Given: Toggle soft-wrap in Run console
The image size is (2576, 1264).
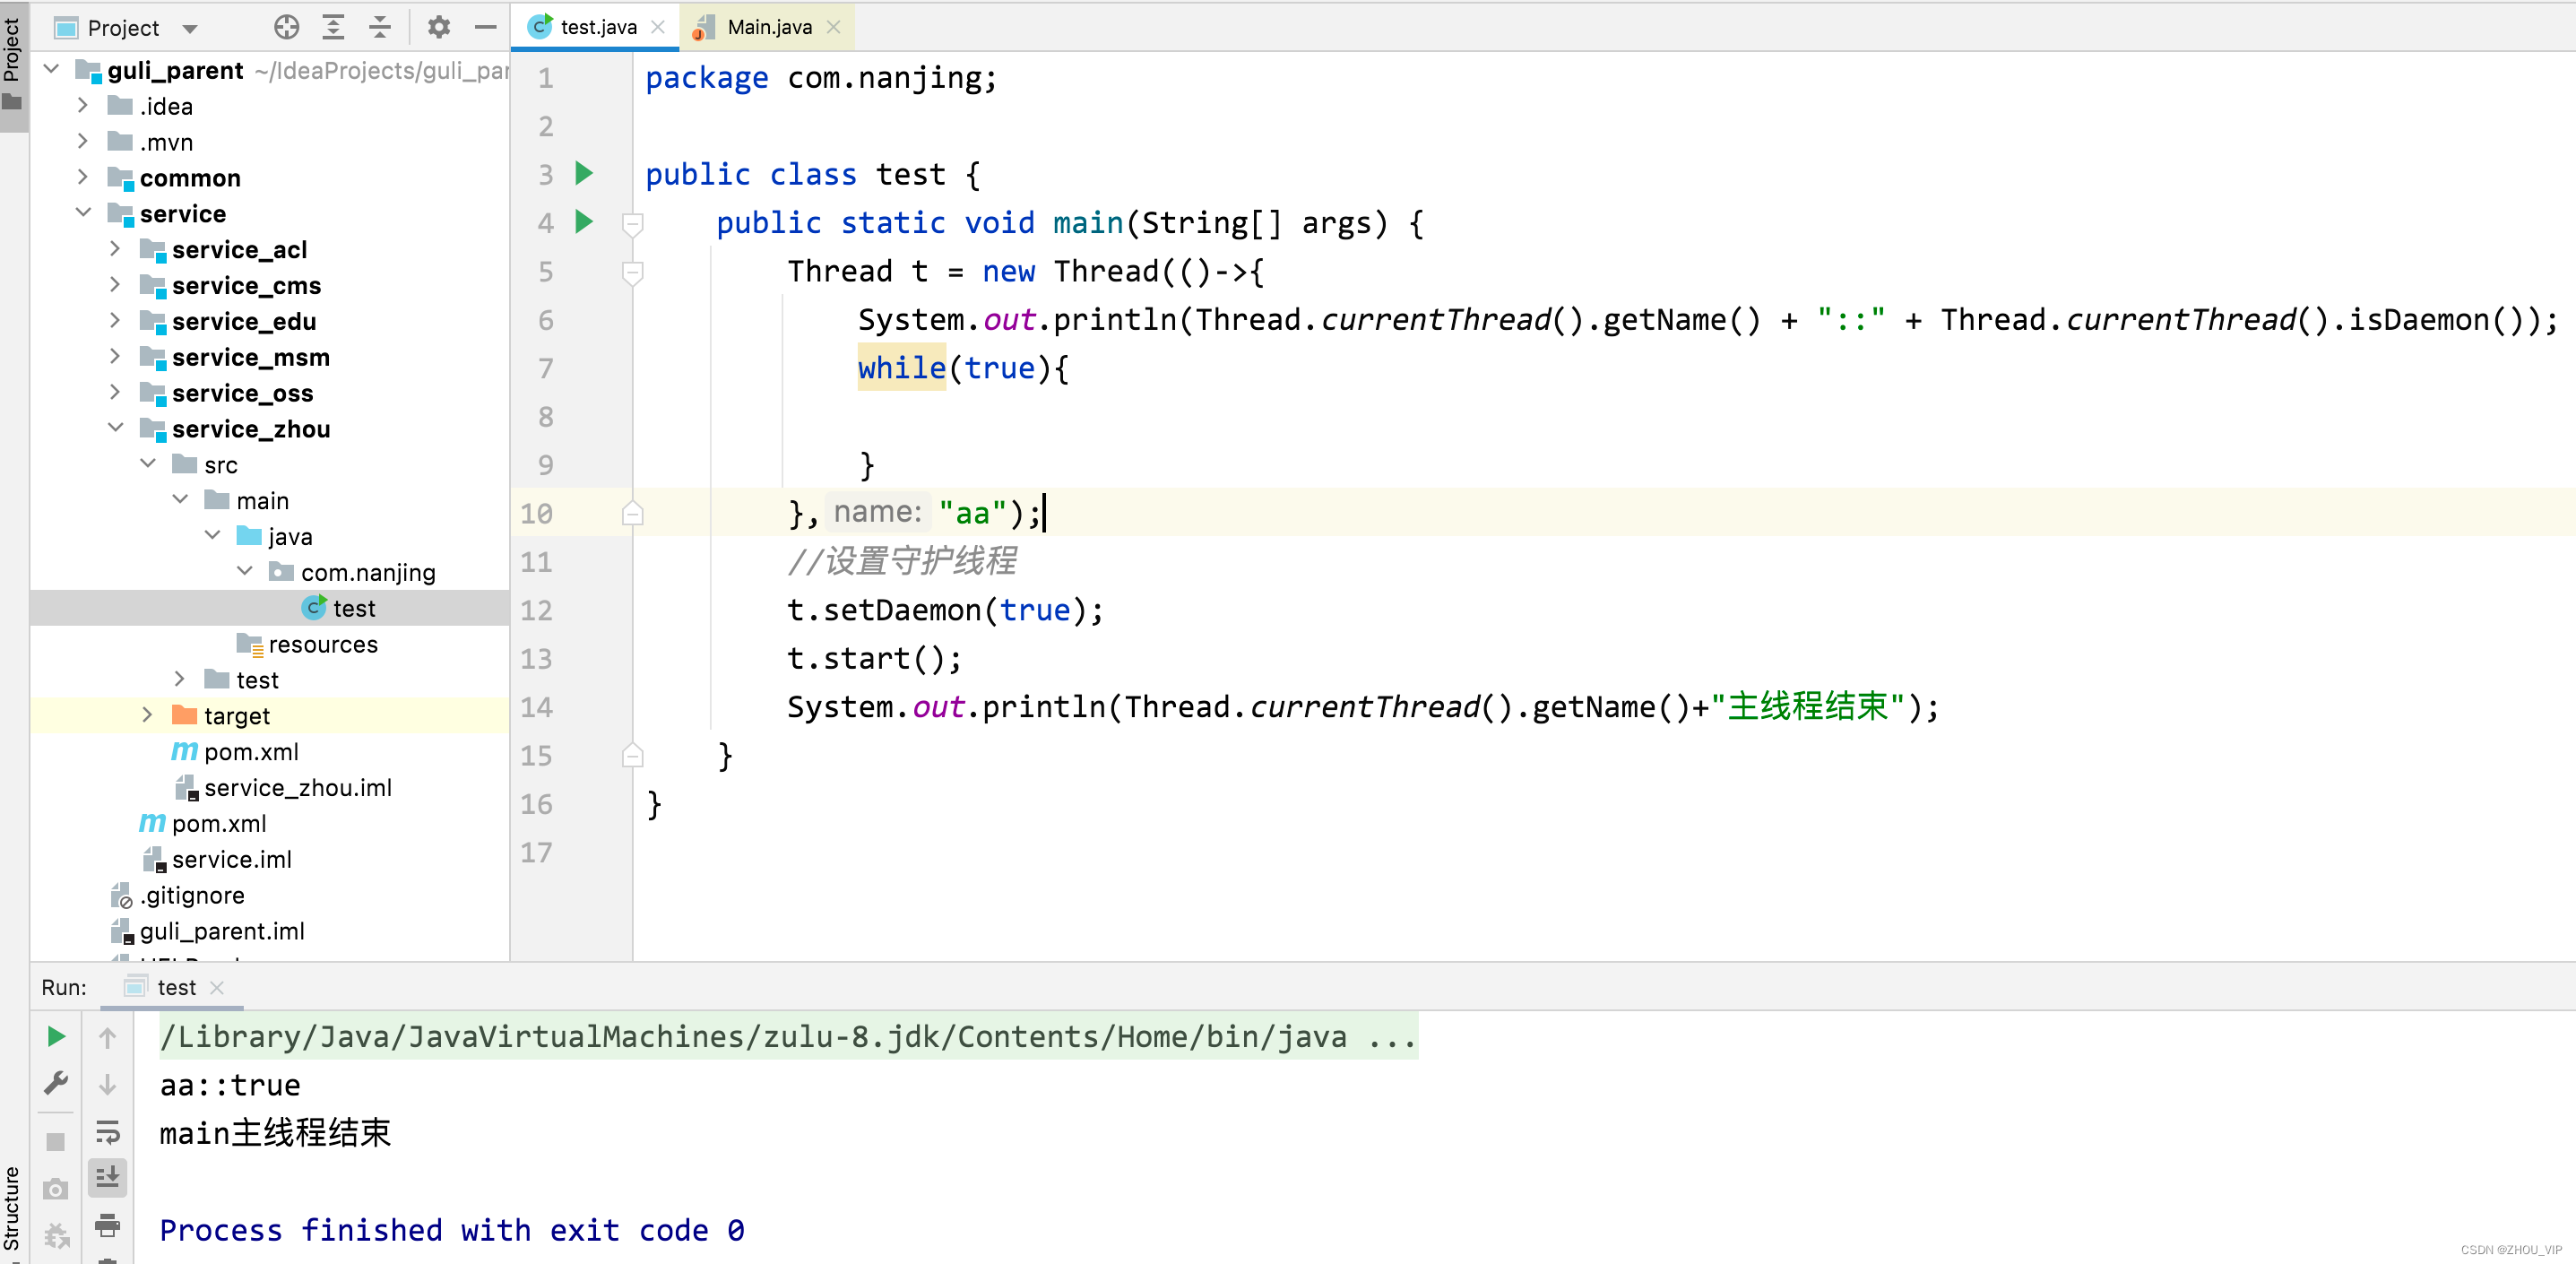Looking at the screenshot, I should [107, 1132].
